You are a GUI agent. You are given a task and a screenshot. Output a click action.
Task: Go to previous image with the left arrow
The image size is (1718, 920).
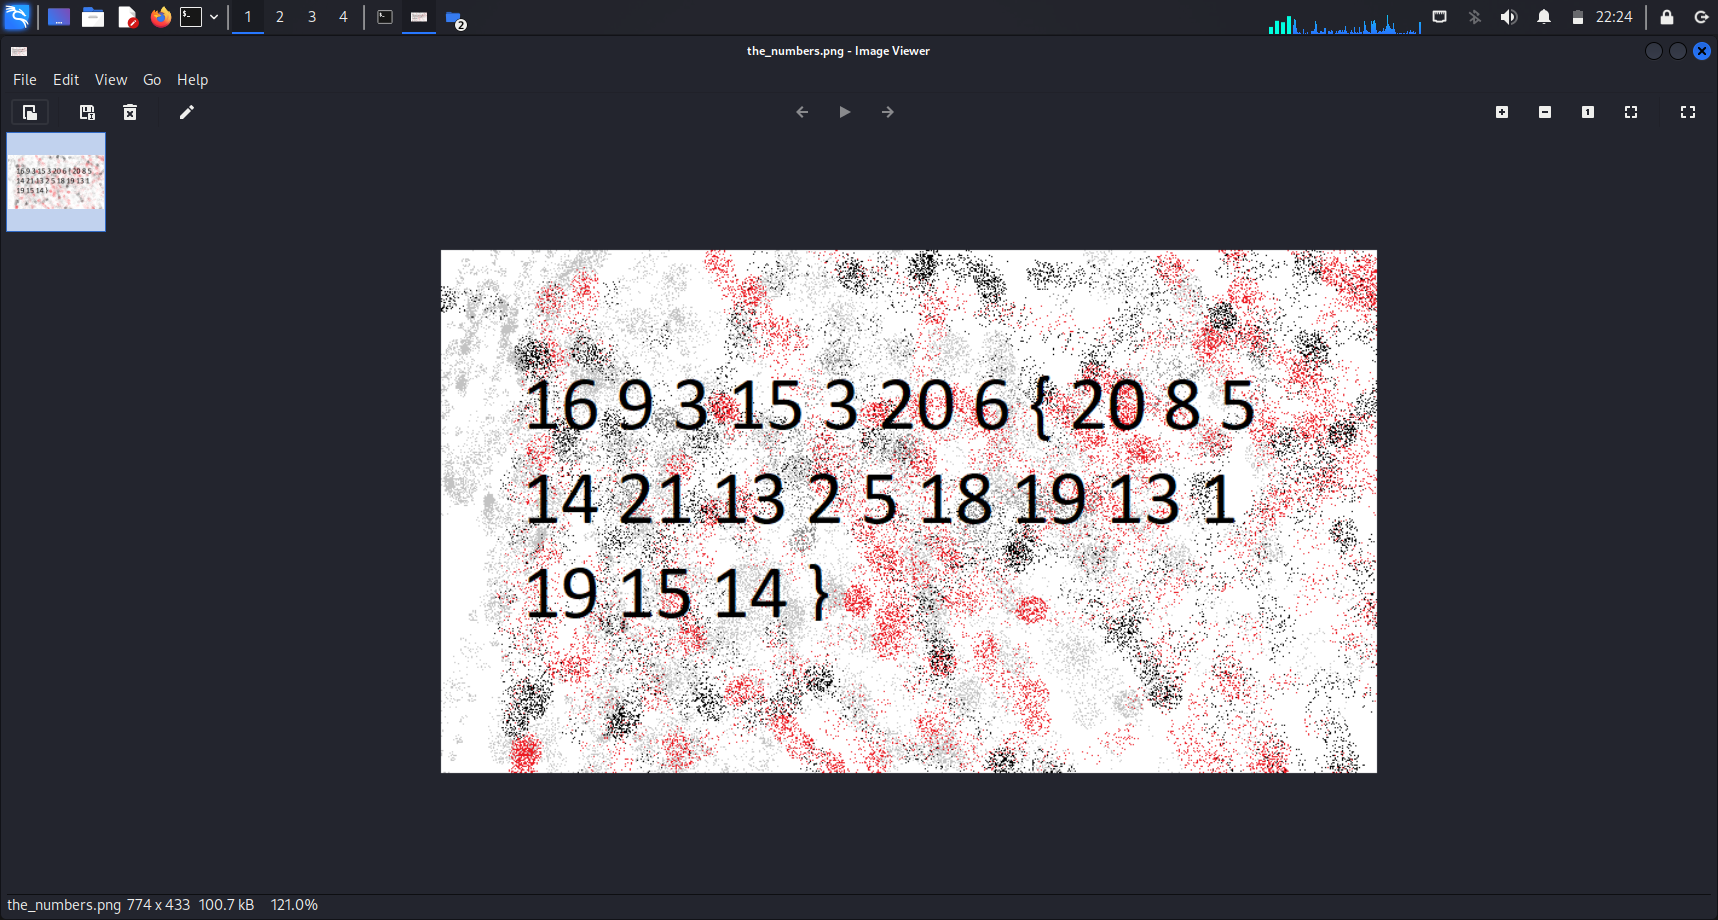tap(802, 112)
